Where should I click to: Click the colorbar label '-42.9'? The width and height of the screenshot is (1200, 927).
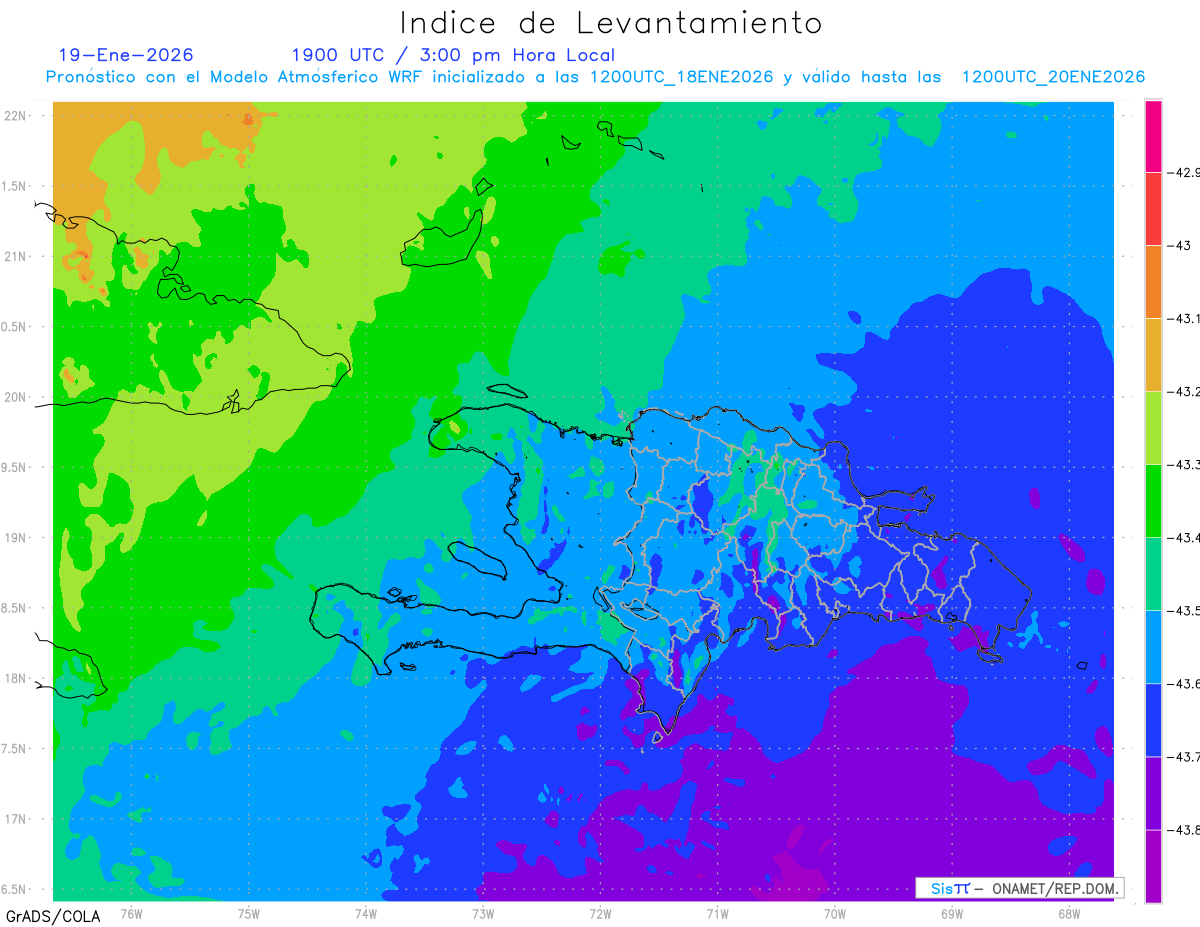point(1184,172)
